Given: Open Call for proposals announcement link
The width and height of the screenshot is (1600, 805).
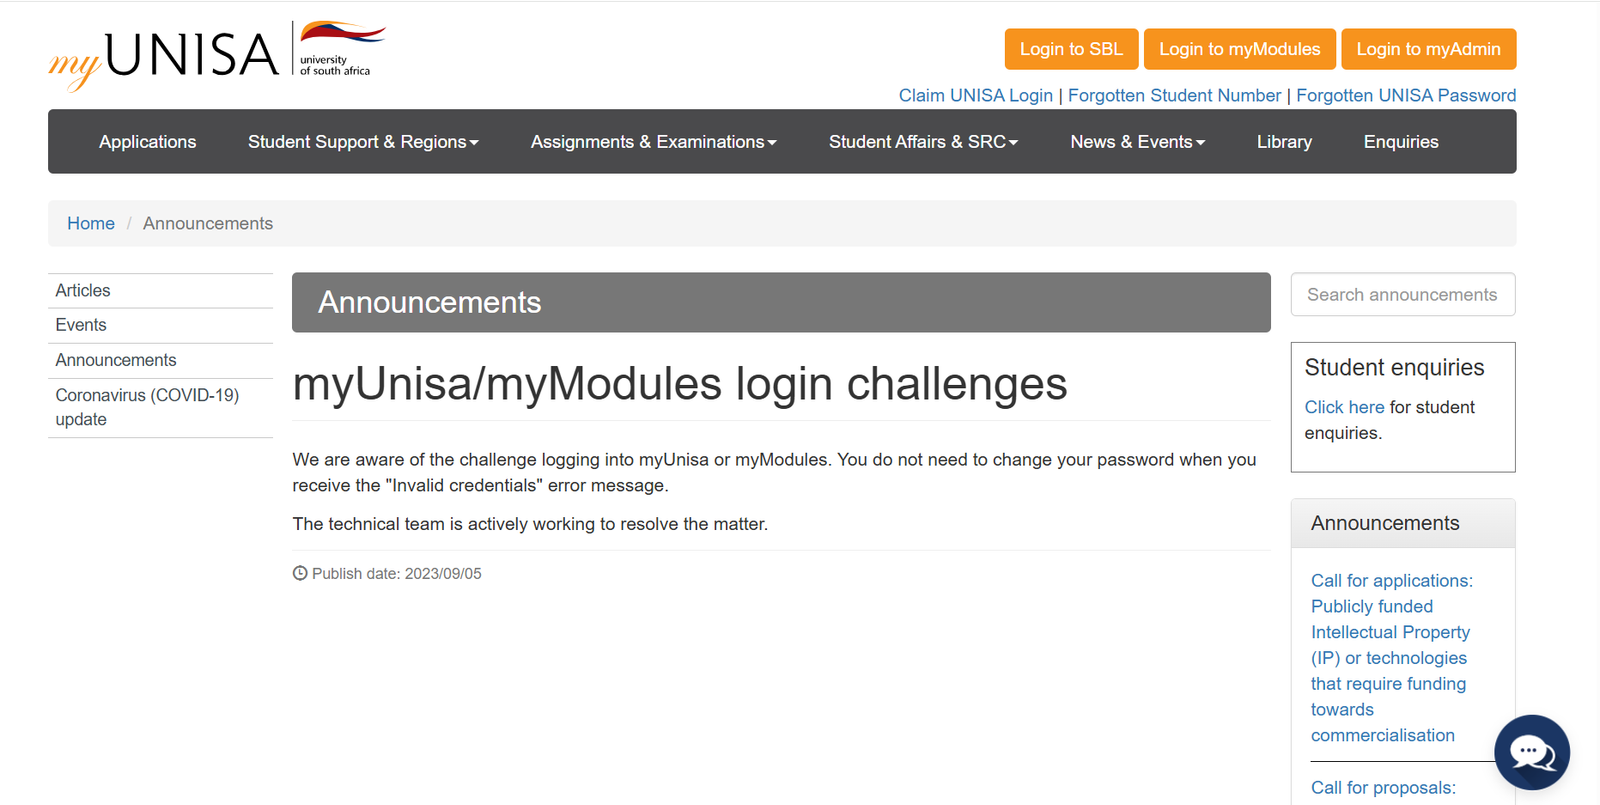Looking at the screenshot, I should 1383,788.
